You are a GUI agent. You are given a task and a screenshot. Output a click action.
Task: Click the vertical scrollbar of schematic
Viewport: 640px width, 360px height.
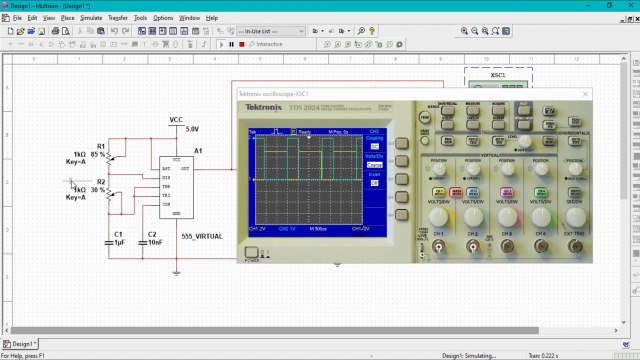(x=624, y=131)
